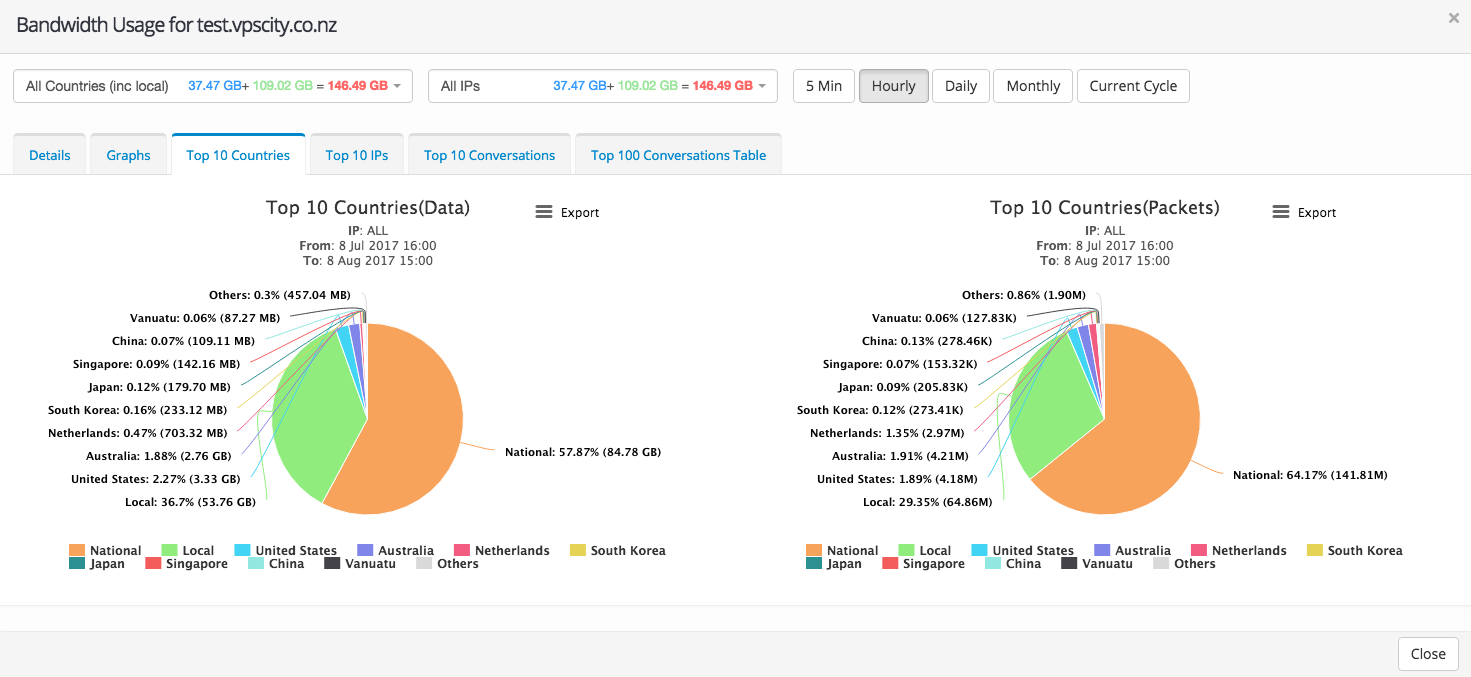Click Netherlands pink swatch in Packets legend
This screenshot has height=677, width=1471.
coord(1199,550)
